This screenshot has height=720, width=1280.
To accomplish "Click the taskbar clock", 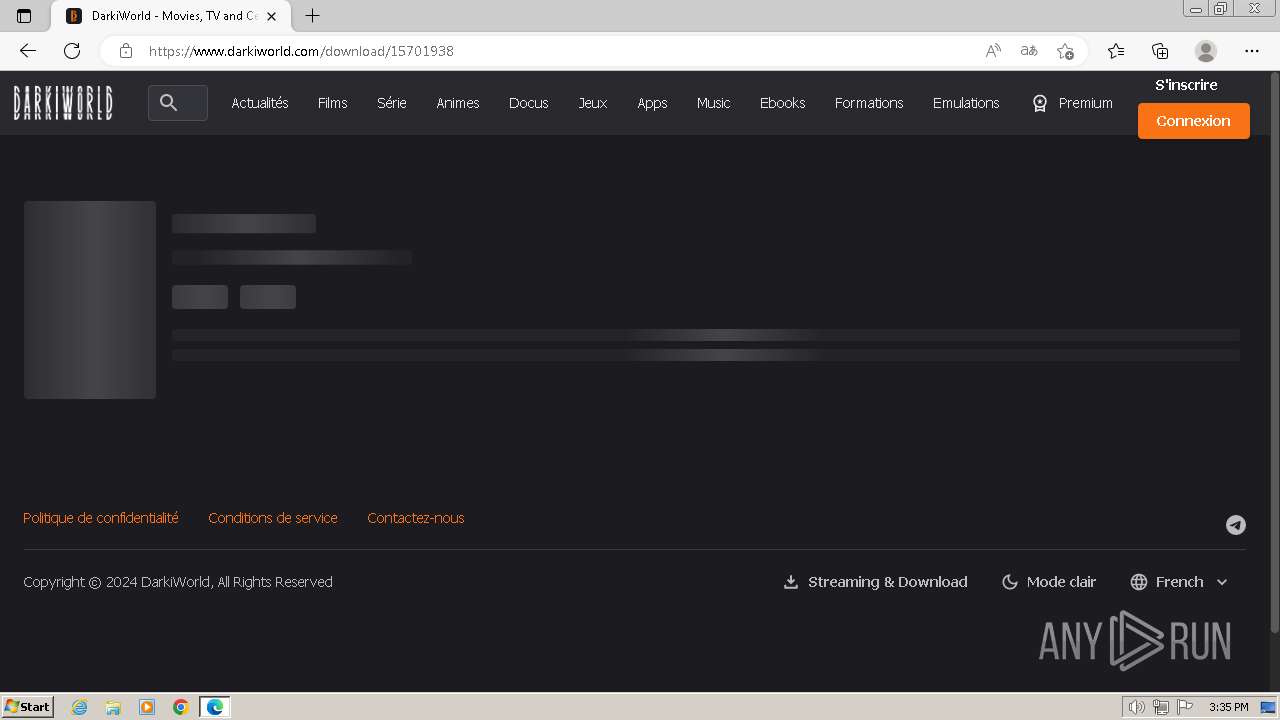I will (1229, 707).
